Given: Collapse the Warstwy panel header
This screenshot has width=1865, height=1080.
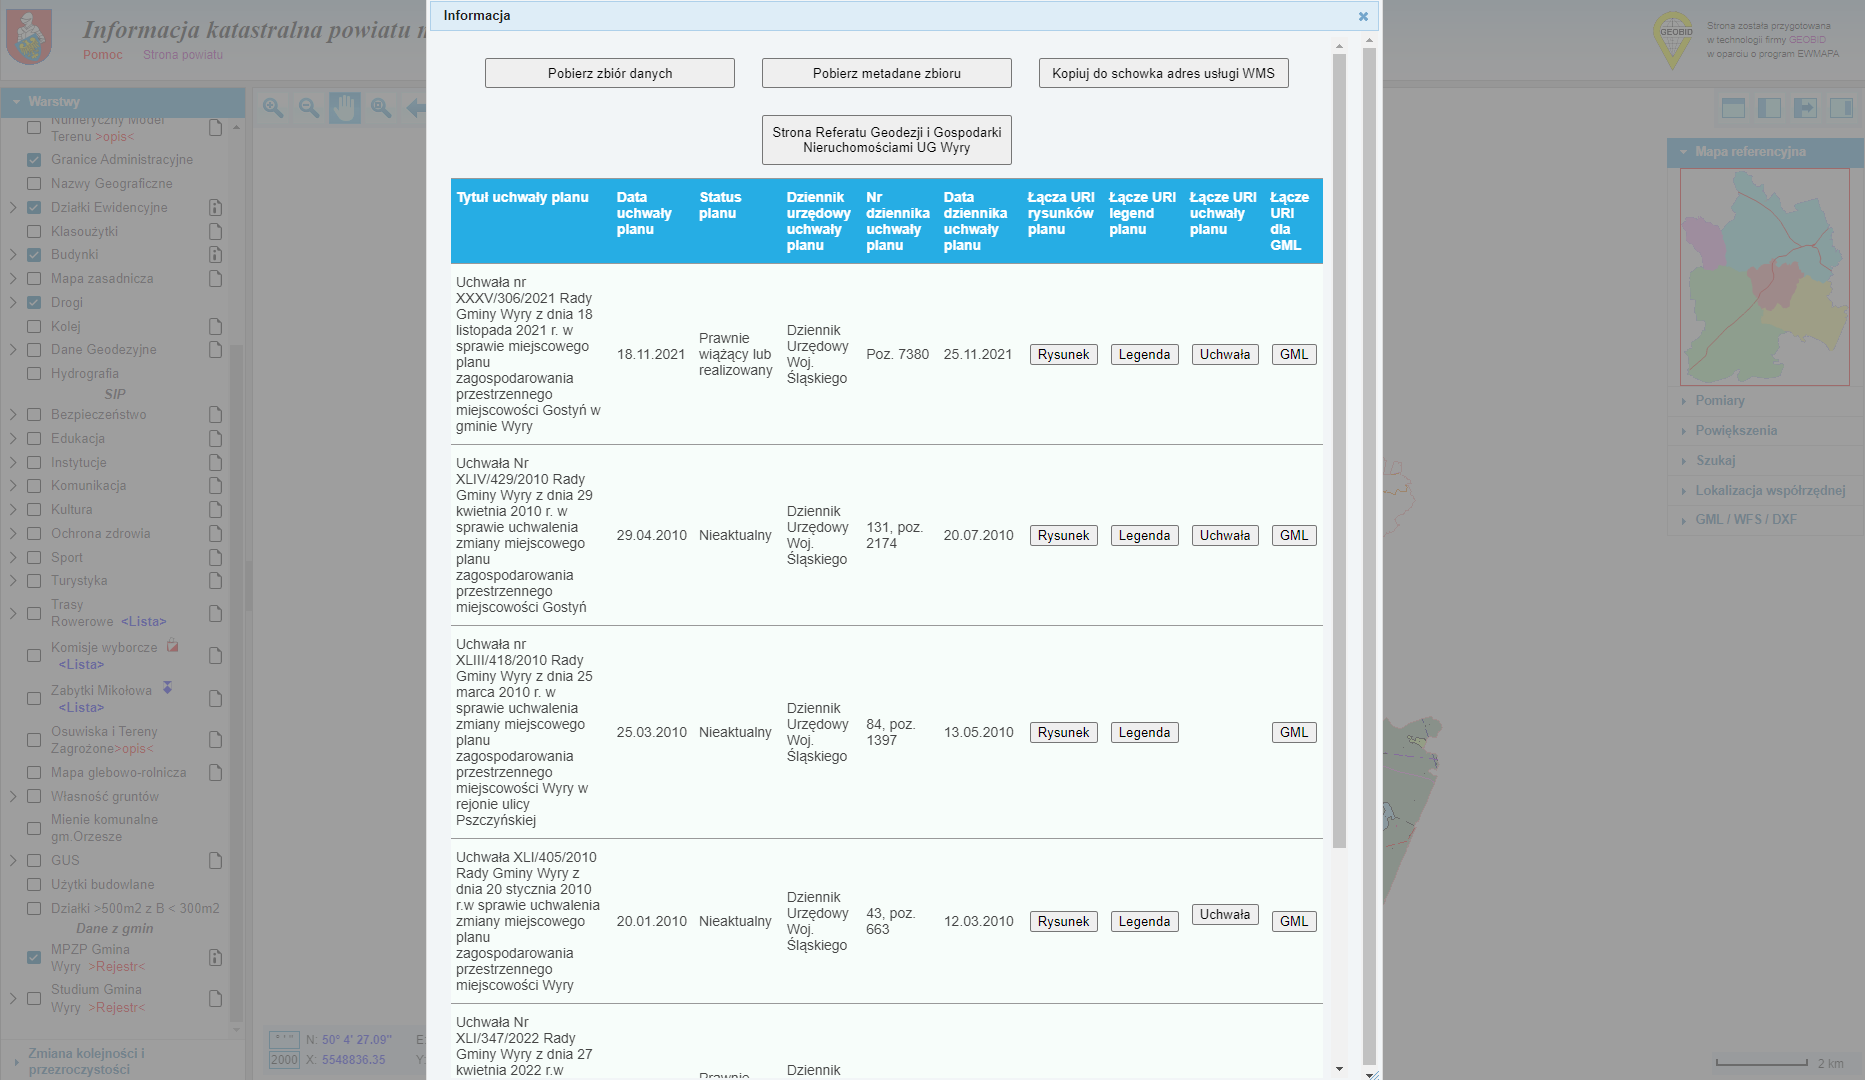Looking at the screenshot, I should coord(17,102).
